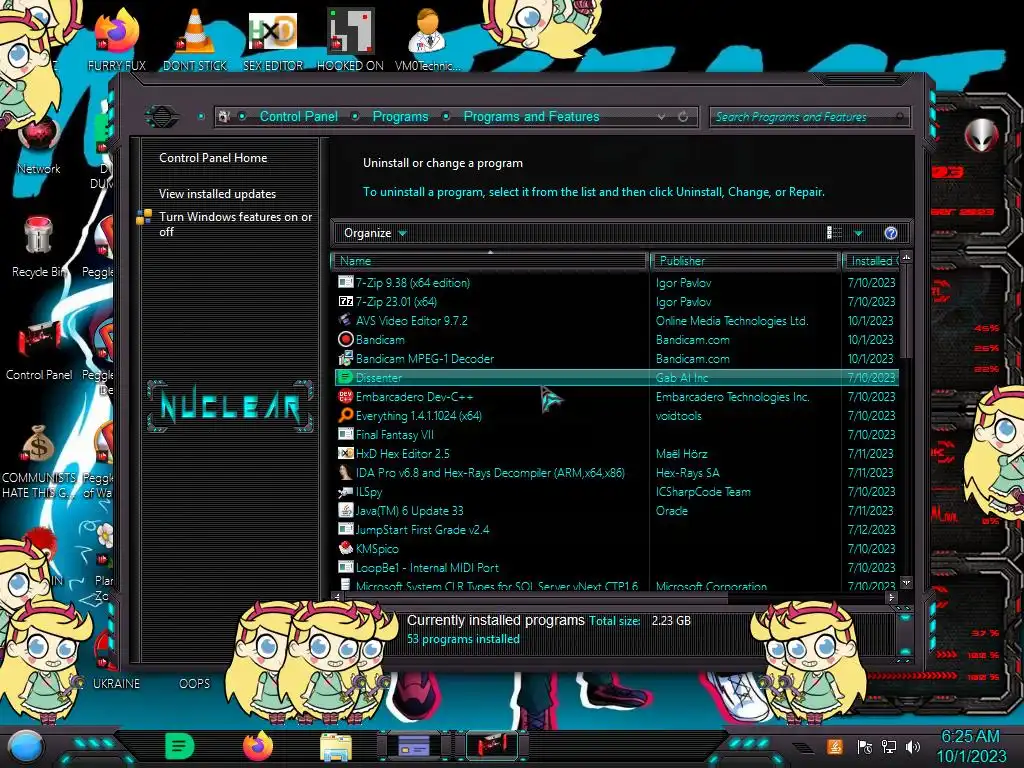Viewport: 1024px width, 768px height.
Task: Click the Everything magnifier program icon
Action: [345, 415]
